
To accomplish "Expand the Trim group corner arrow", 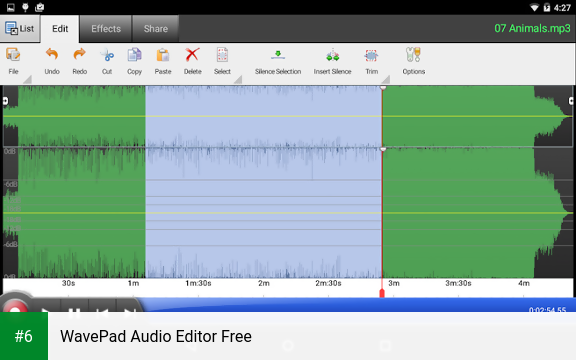I will [385, 79].
